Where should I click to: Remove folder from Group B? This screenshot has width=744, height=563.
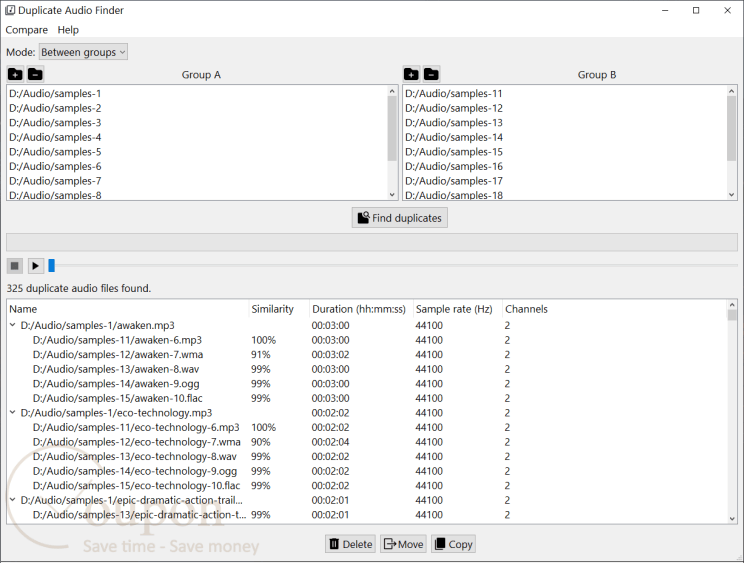(x=431, y=74)
